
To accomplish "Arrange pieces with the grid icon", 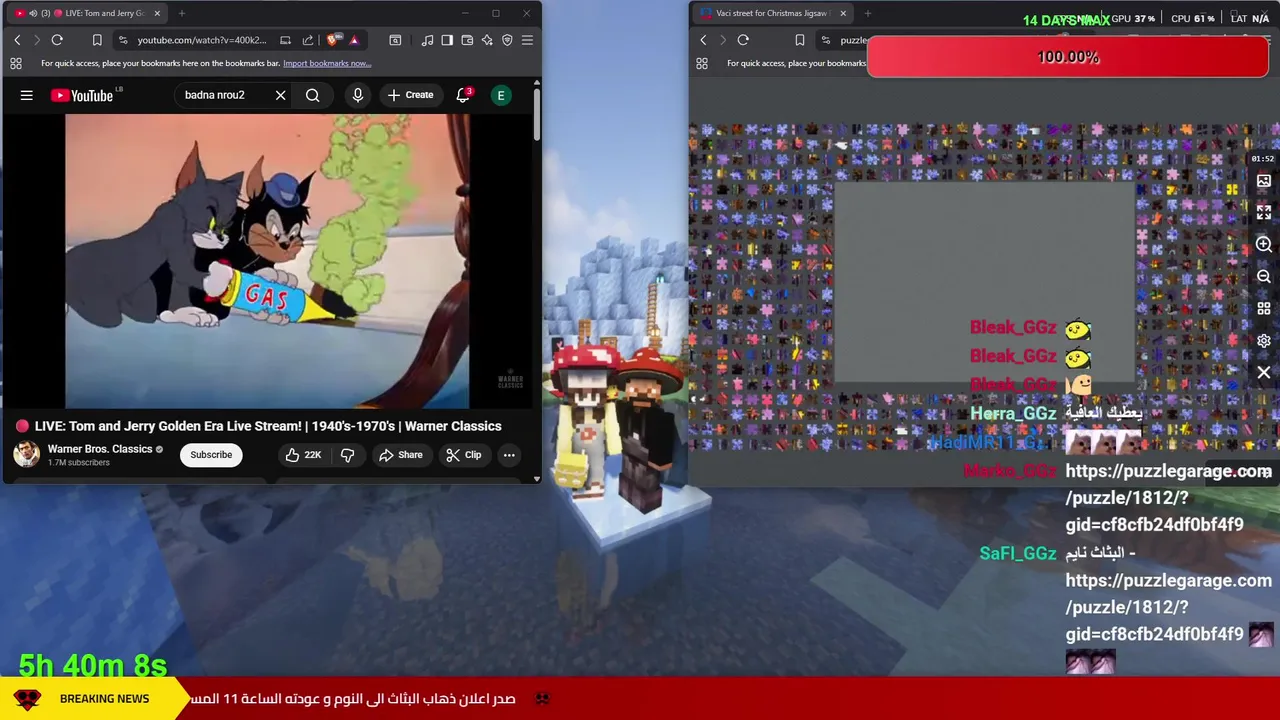I will [x=1264, y=309].
